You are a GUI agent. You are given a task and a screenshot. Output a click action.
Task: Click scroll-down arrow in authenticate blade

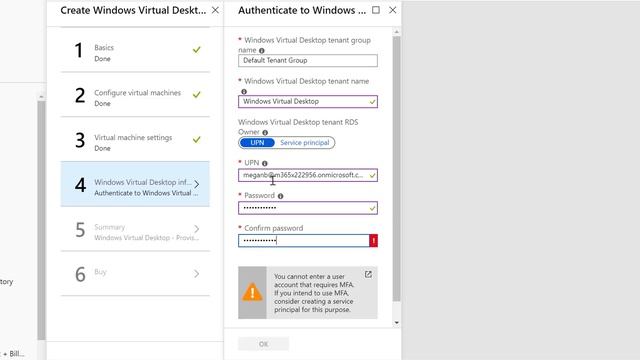pos(396,323)
